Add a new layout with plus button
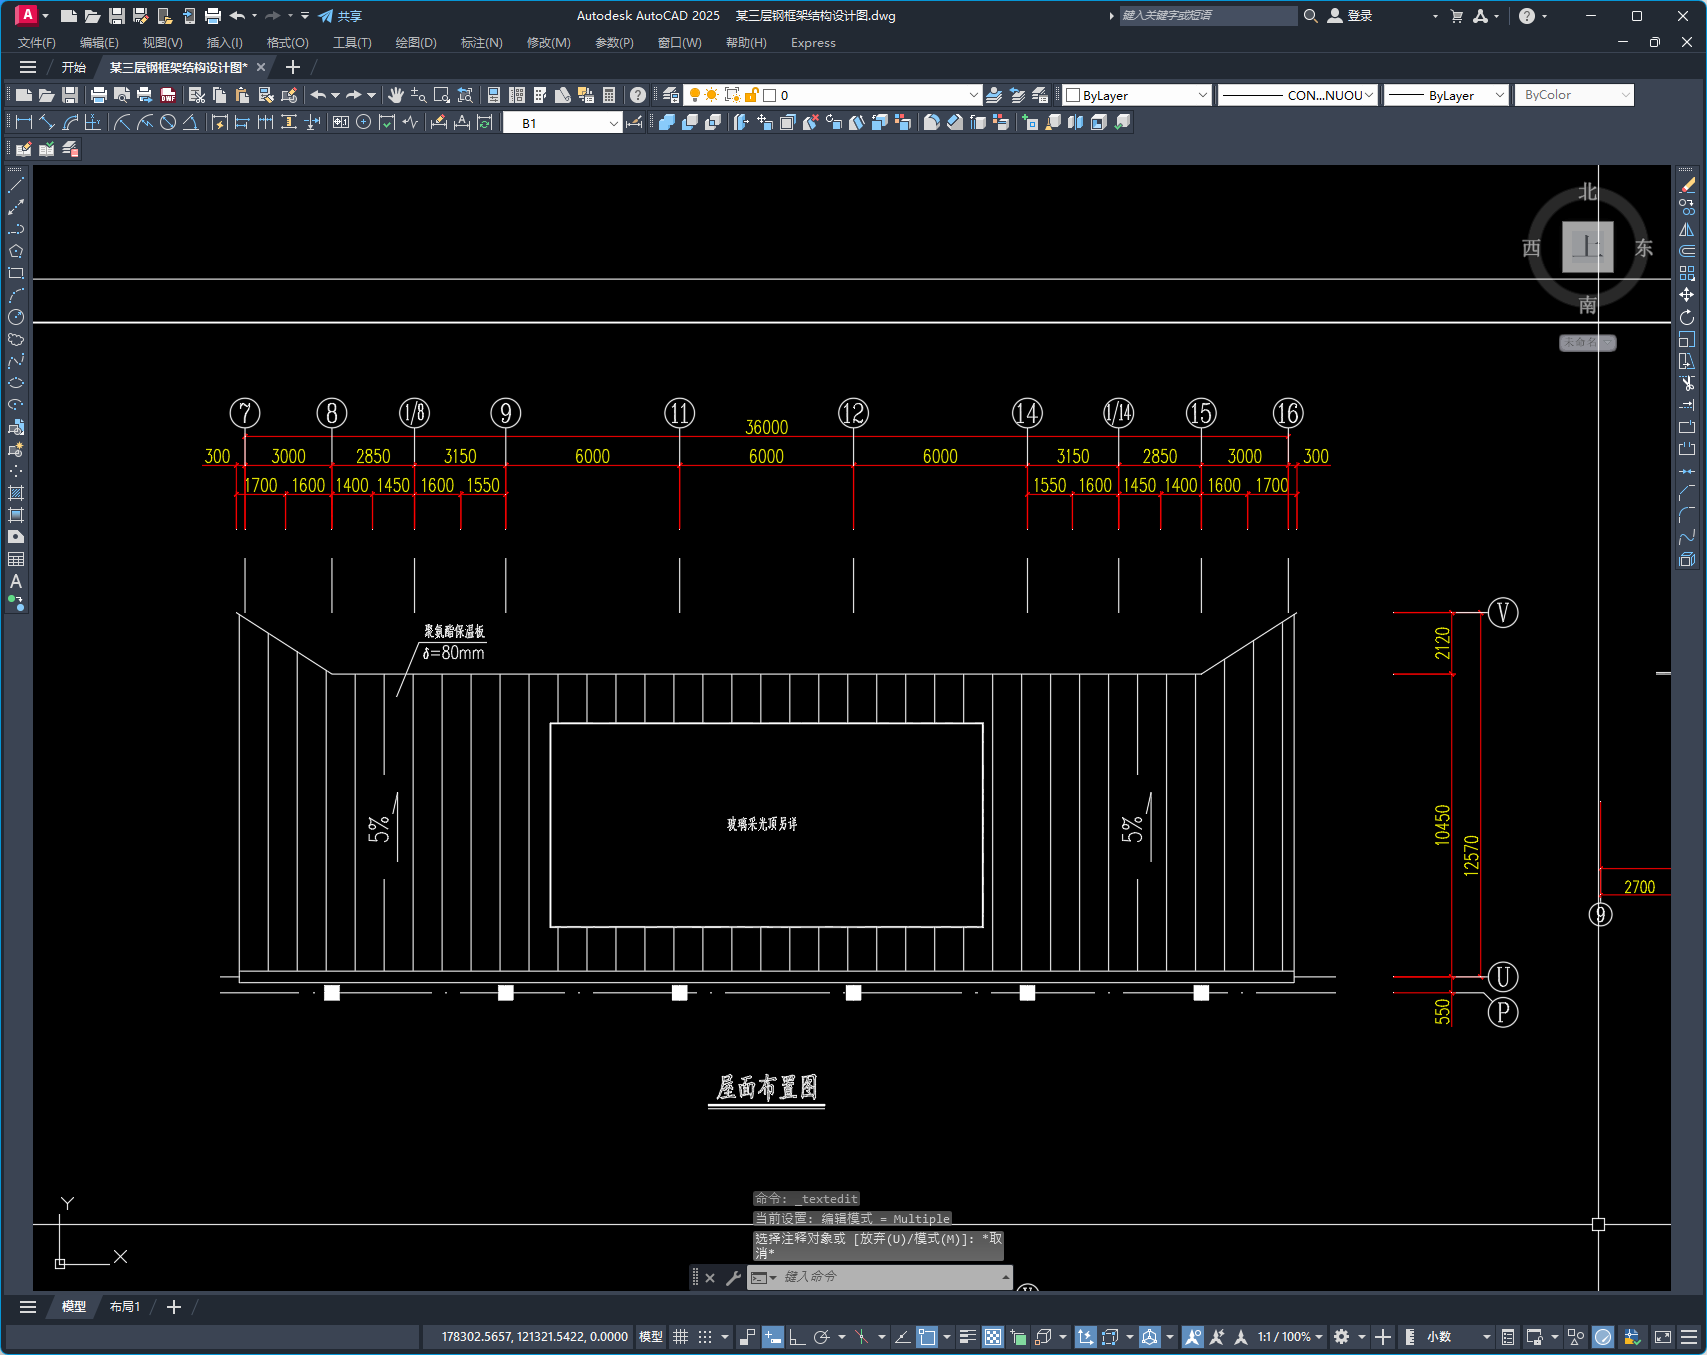The image size is (1707, 1355). tap(174, 1307)
